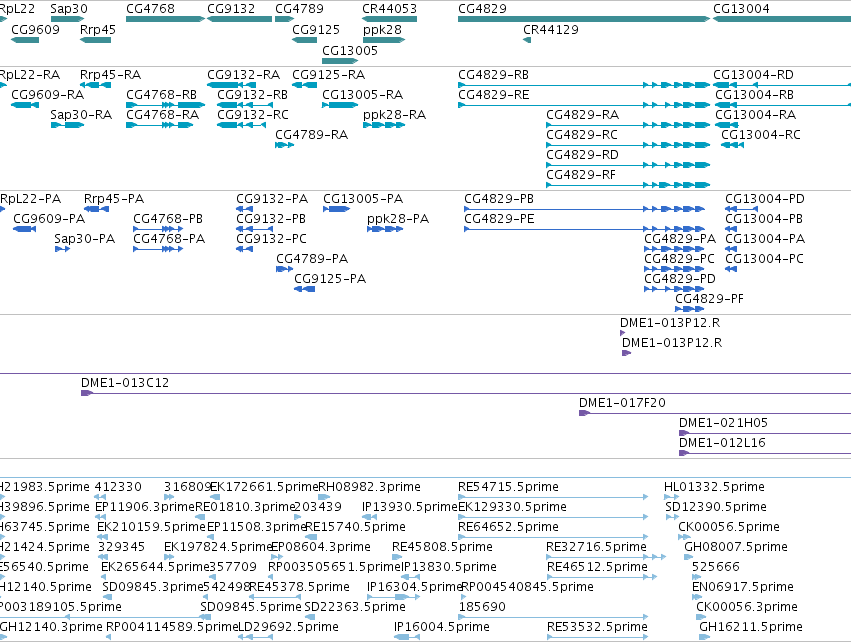Select transcript CG4829-RF

coord(628,185)
